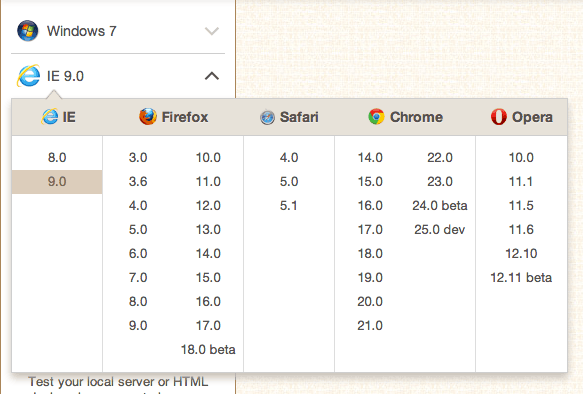Click the IE logo beside IE 9.0
The image size is (583, 394).
tap(28, 76)
